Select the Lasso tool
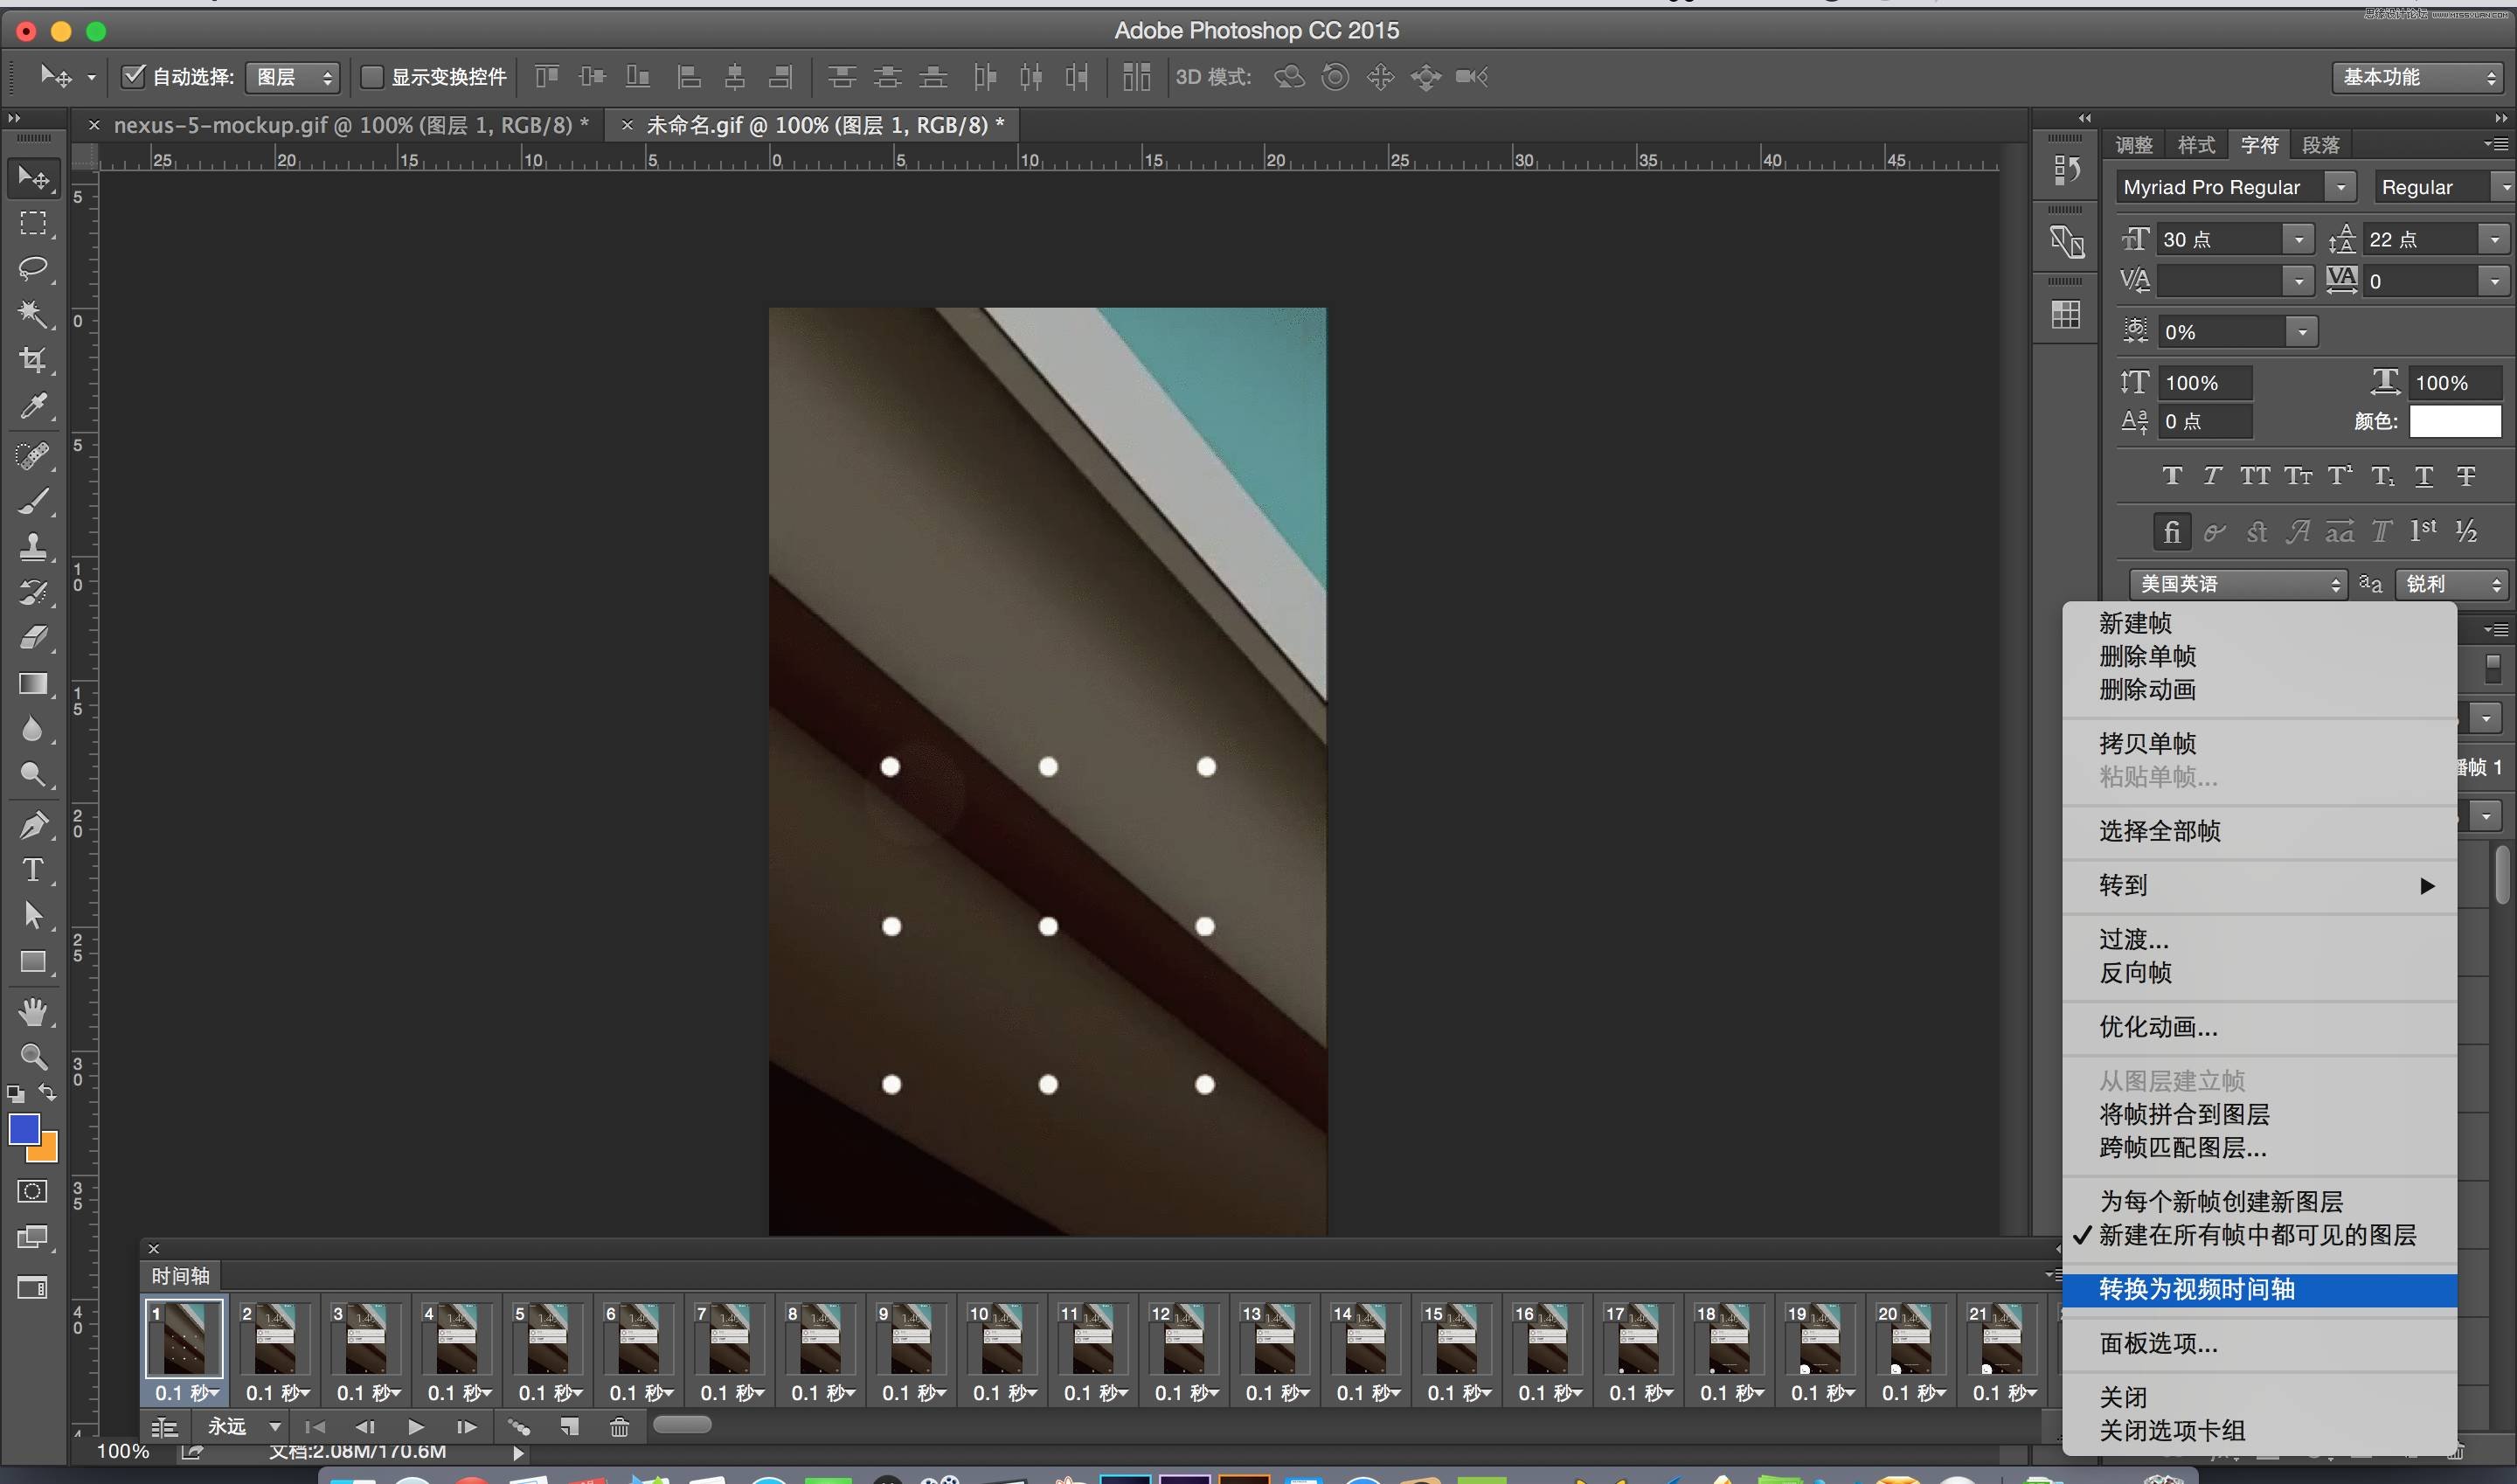Screen dimensions: 2517x1484 click(x=33, y=268)
